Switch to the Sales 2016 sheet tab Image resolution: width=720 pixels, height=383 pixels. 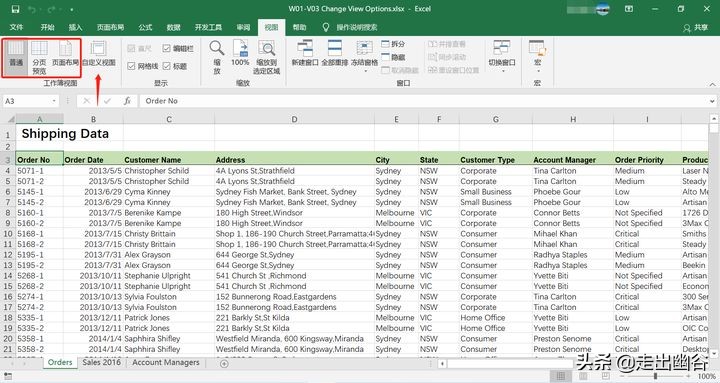[x=101, y=362]
